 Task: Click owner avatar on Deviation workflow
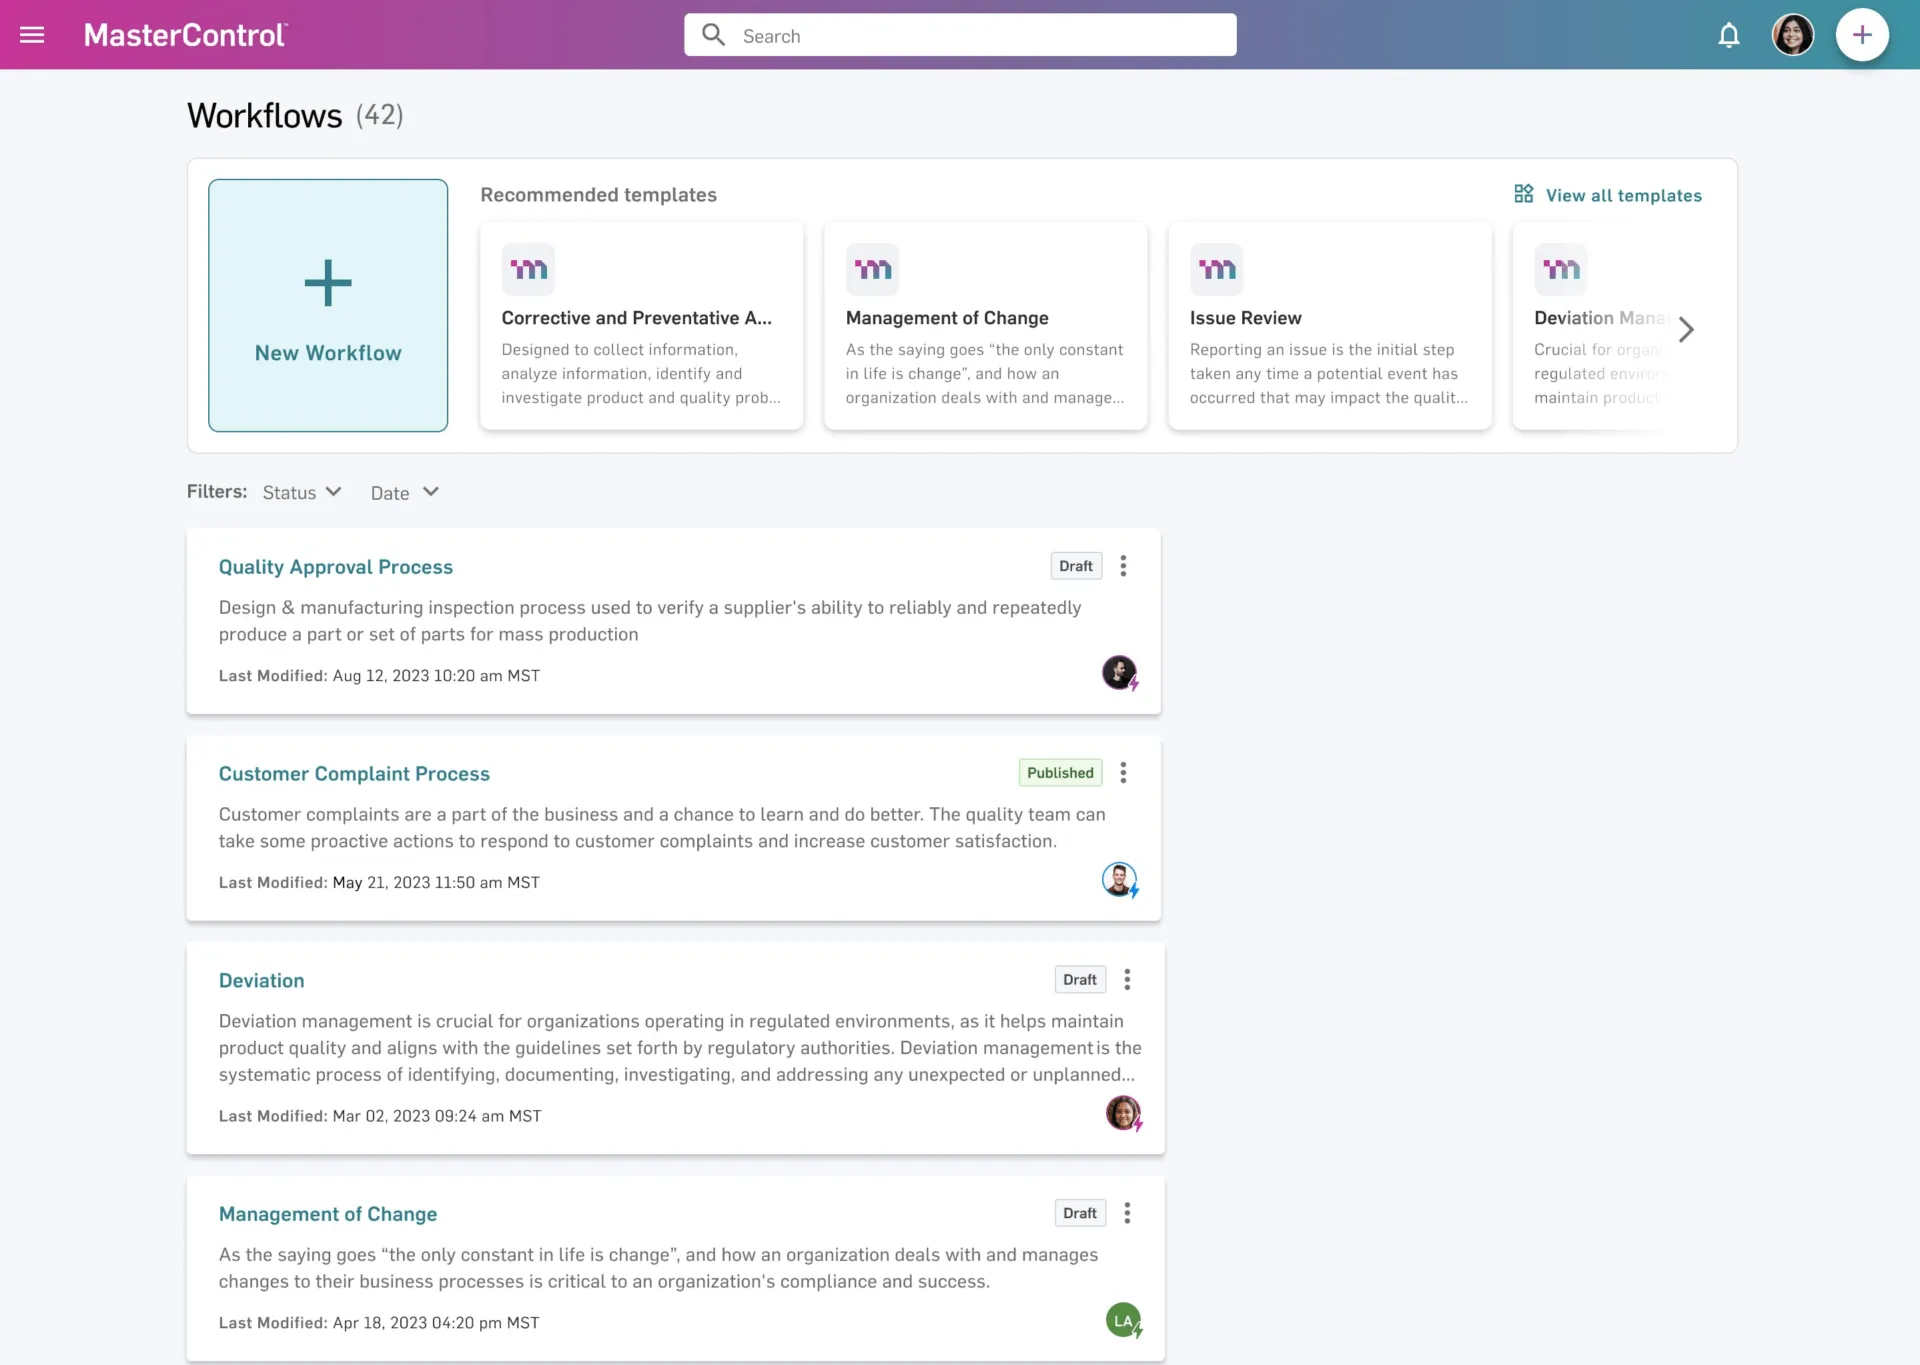(1123, 1113)
